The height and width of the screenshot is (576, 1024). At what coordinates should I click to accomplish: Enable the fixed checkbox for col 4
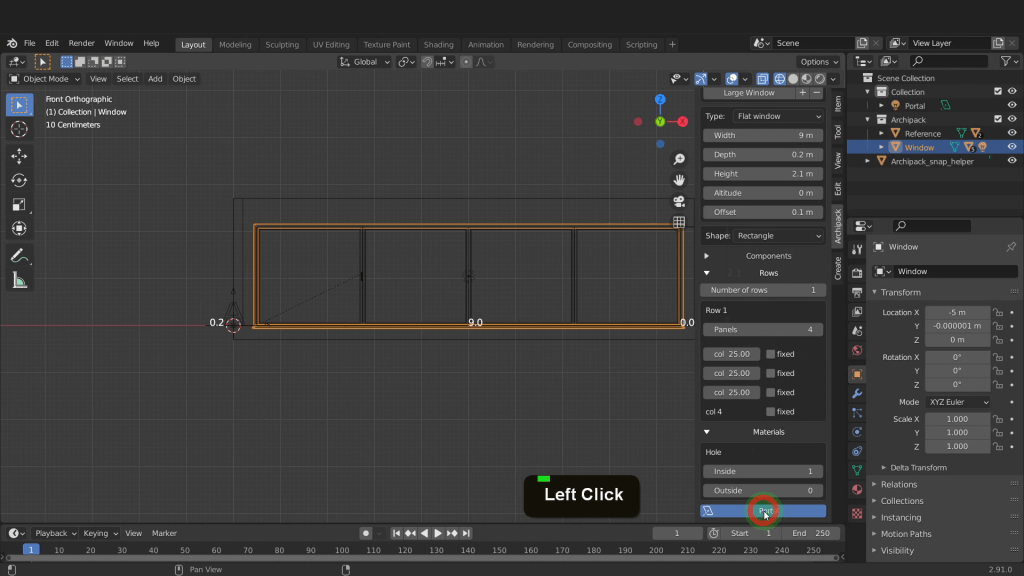click(x=771, y=412)
